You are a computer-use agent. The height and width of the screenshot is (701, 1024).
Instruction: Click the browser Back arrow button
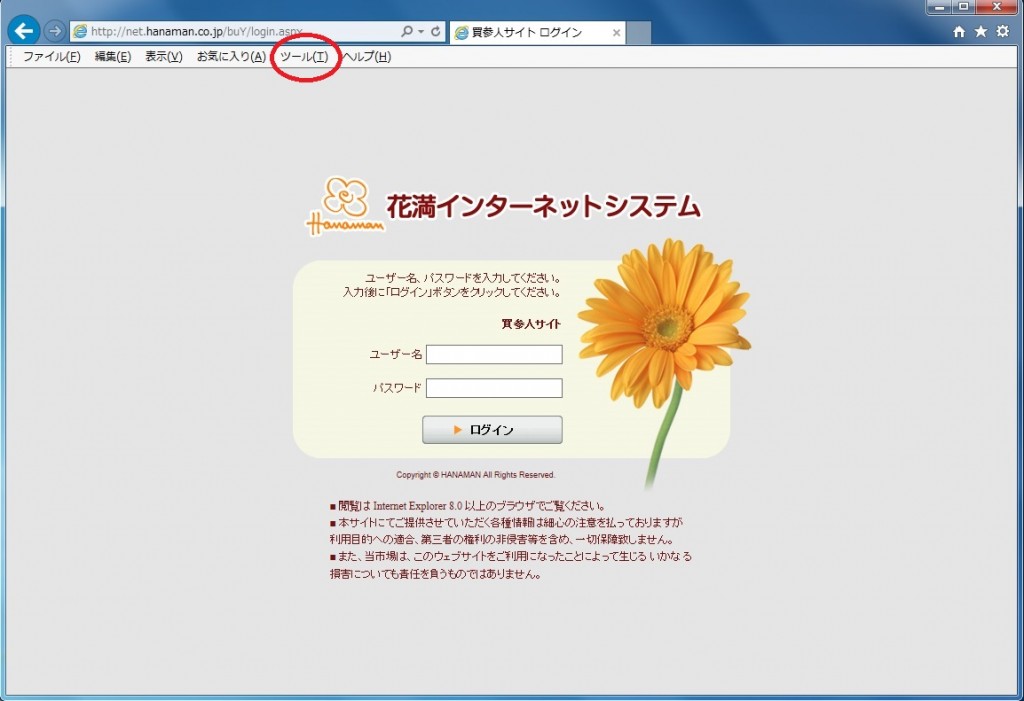23,31
